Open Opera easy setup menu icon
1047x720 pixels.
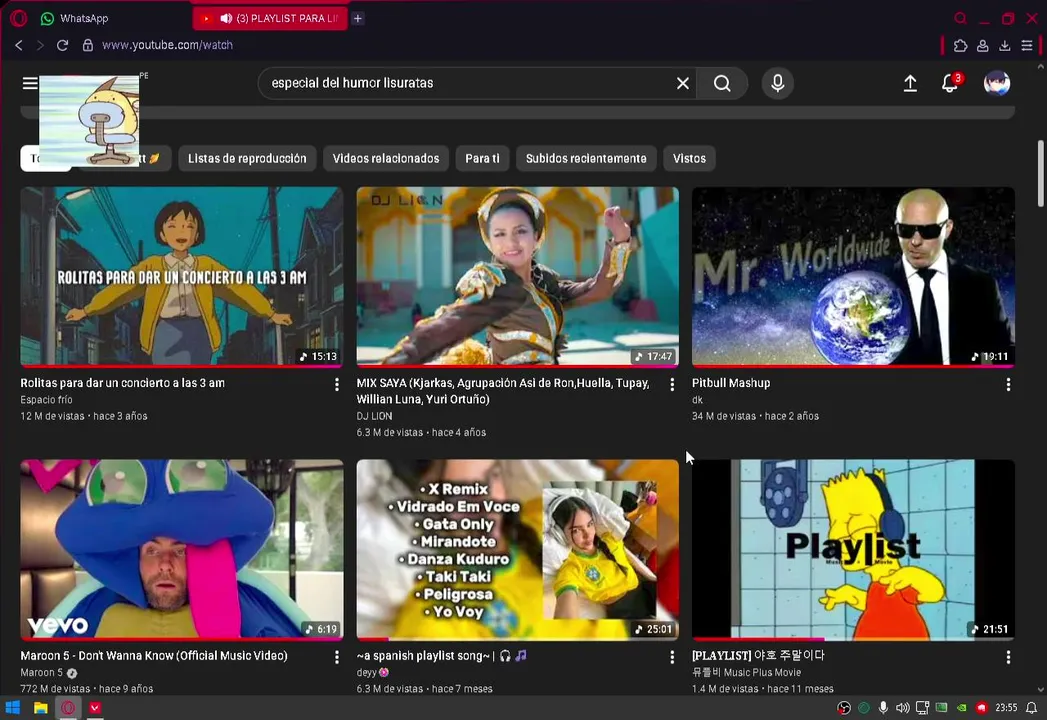[x=1027, y=45]
